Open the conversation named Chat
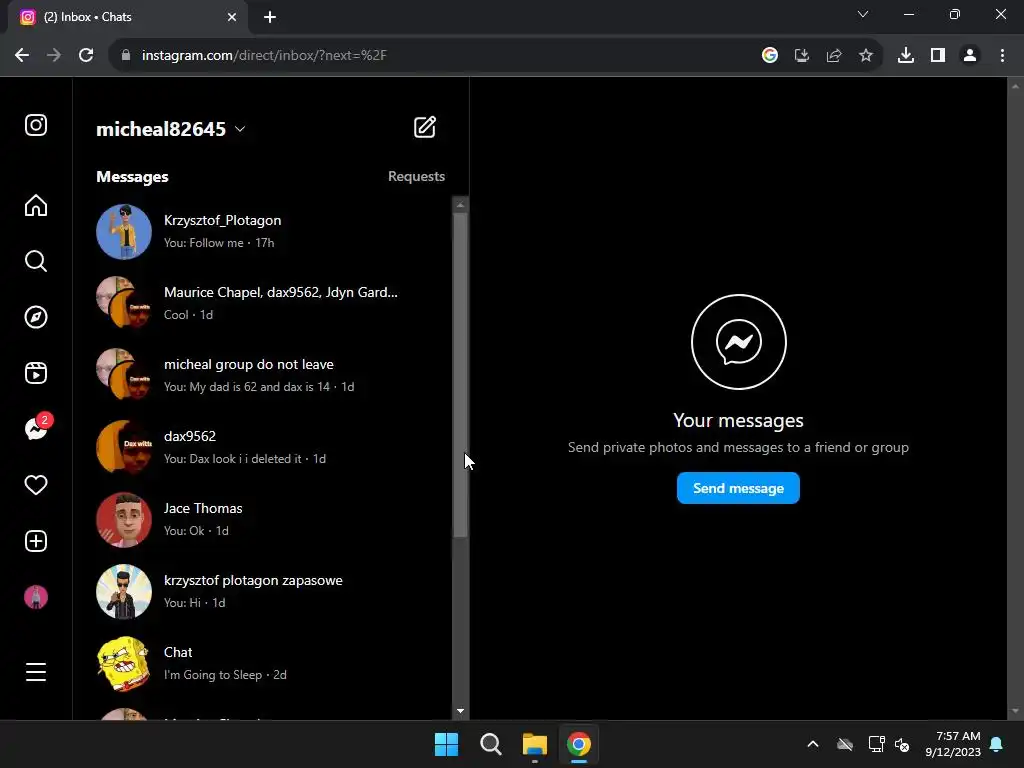 (x=263, y=664)
